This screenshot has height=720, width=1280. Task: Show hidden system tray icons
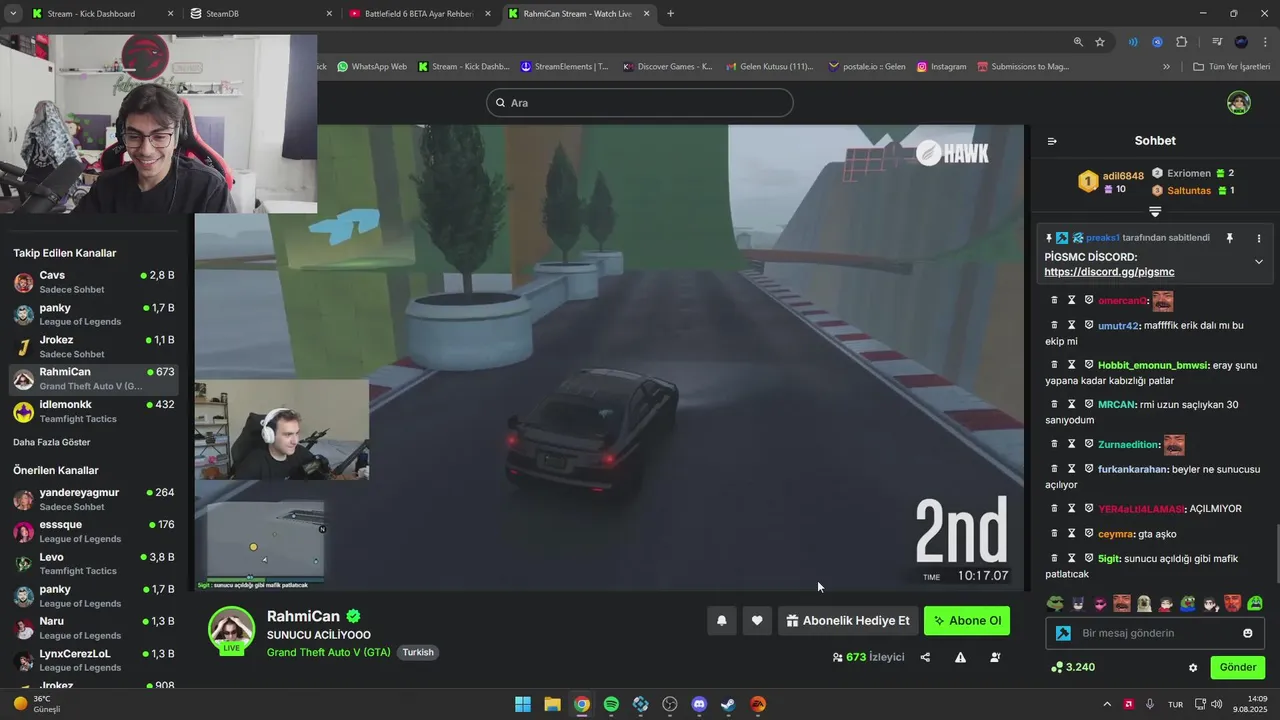pos(1106,704)
